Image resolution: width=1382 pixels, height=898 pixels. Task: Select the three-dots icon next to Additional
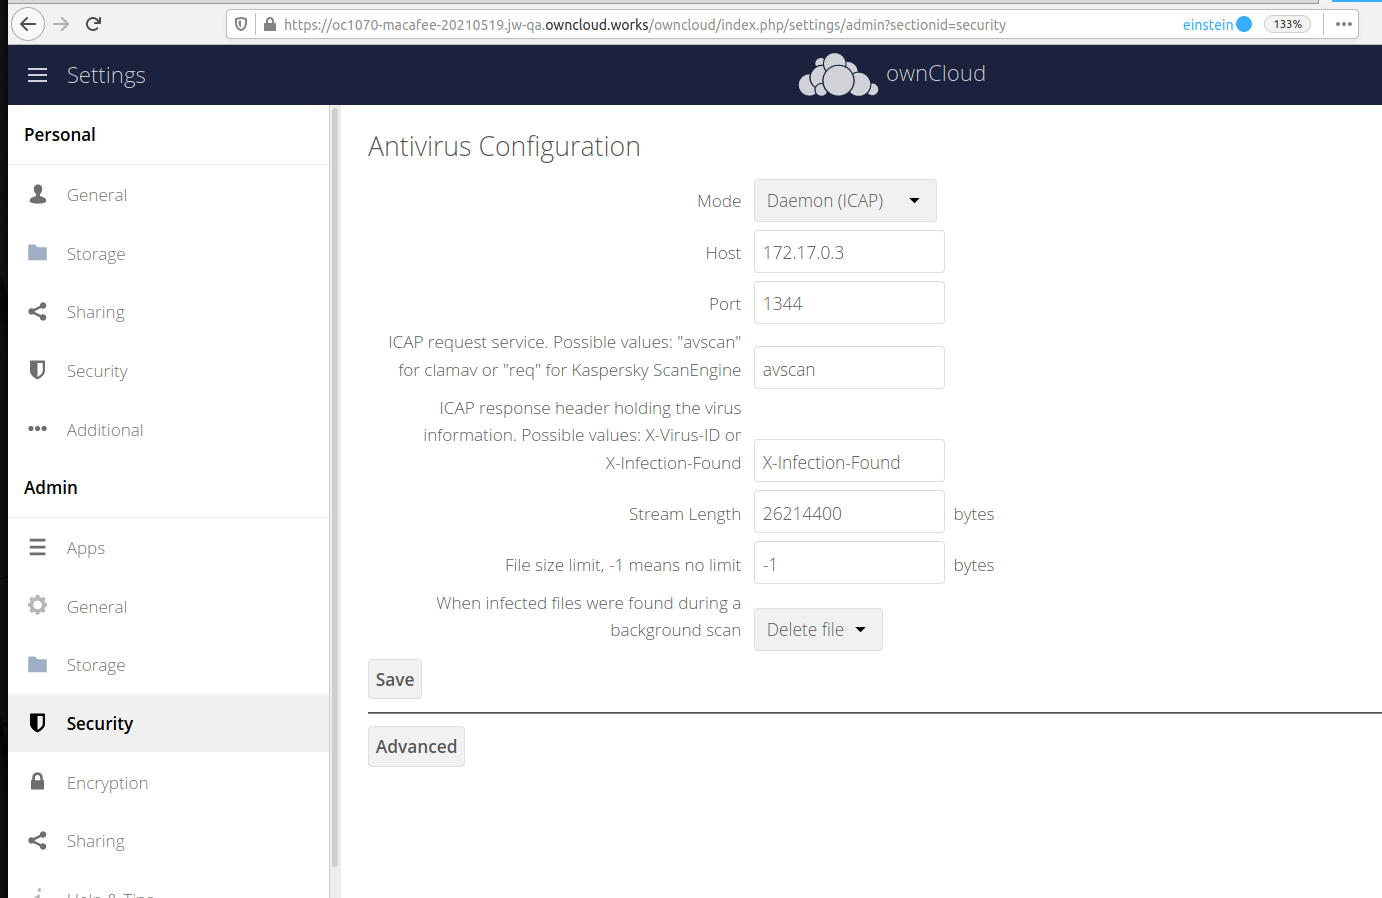tap(37, 429)
